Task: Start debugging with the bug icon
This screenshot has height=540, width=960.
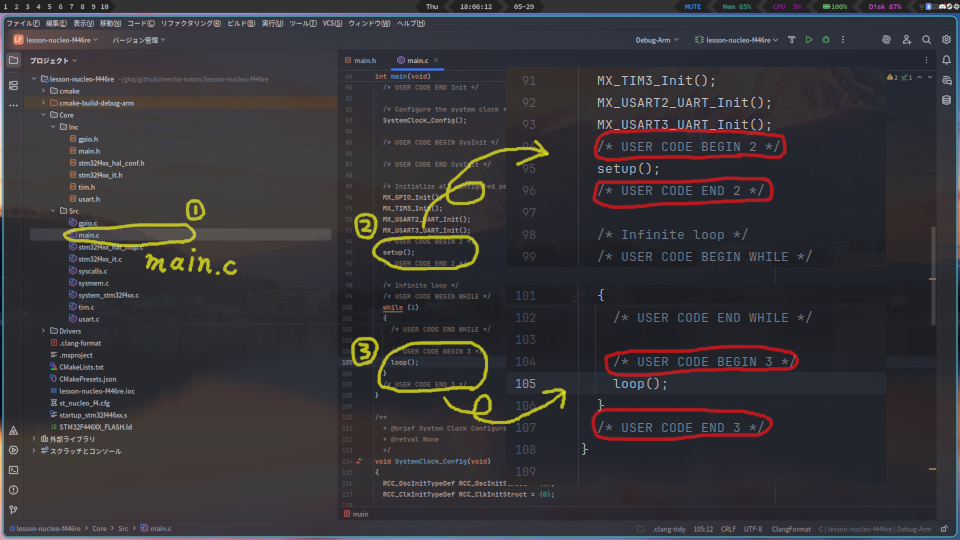Action: pos(825,40)
